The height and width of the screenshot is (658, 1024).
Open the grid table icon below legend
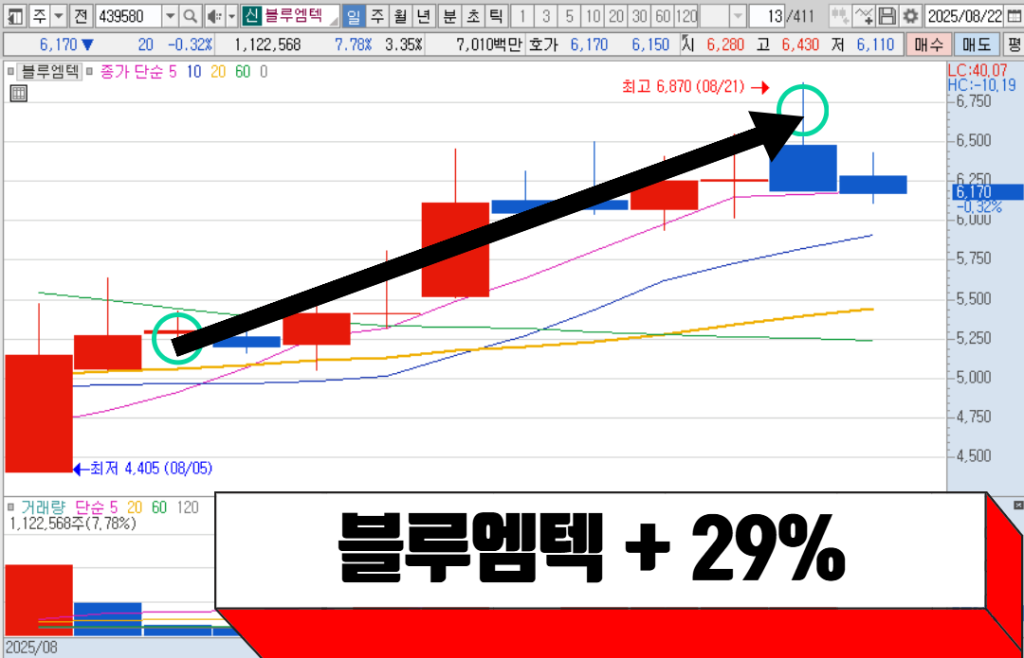pos(19,93)
